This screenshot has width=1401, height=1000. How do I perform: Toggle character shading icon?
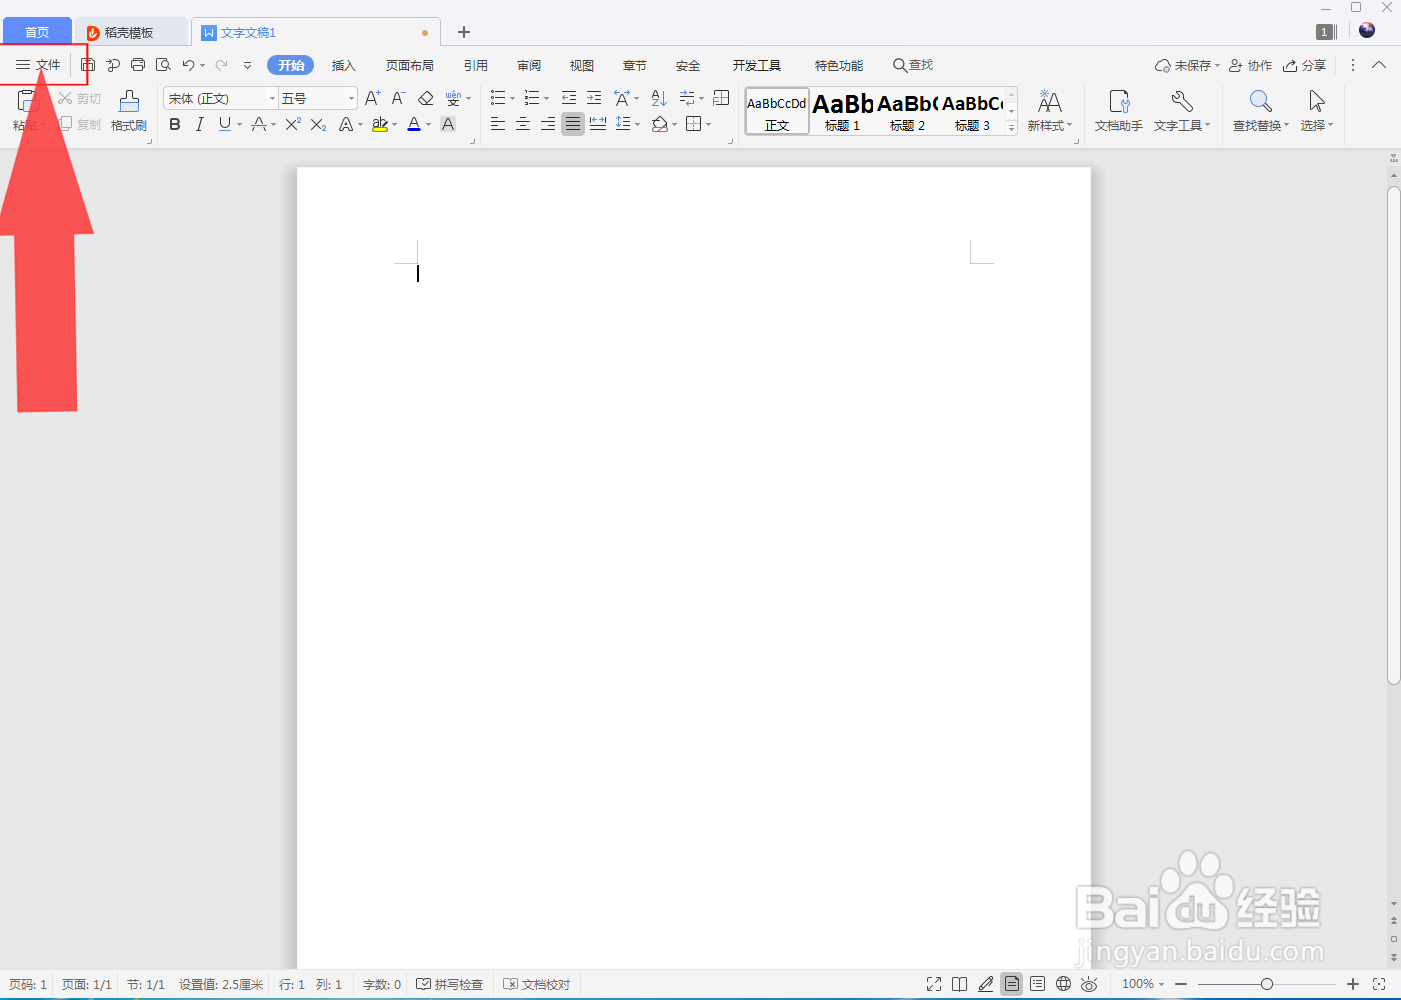(x=448, y=124)
